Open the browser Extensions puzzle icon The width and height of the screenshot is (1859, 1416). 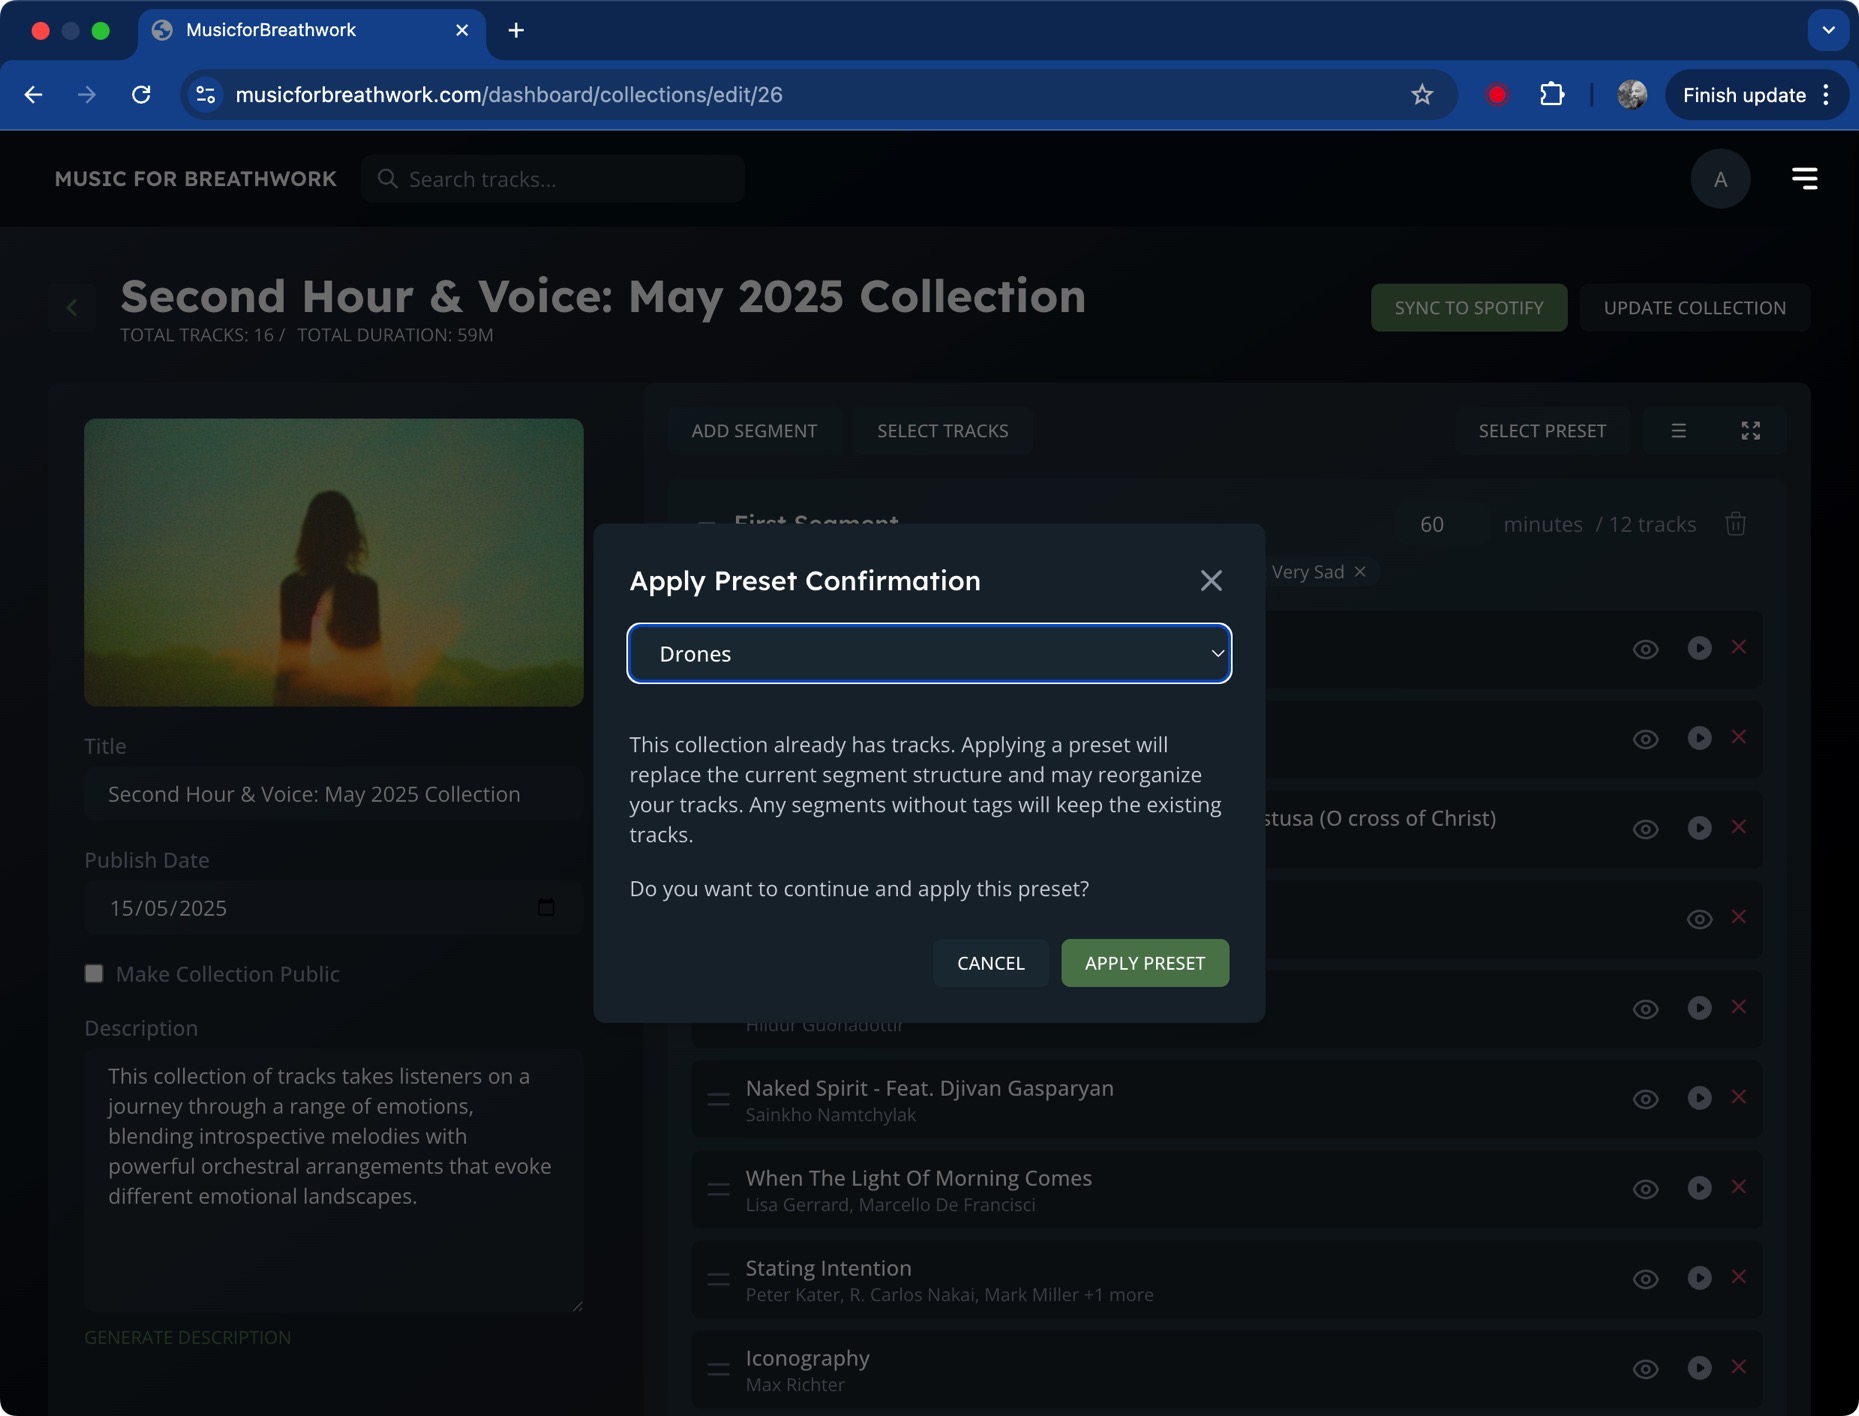tap(1552, 95)
